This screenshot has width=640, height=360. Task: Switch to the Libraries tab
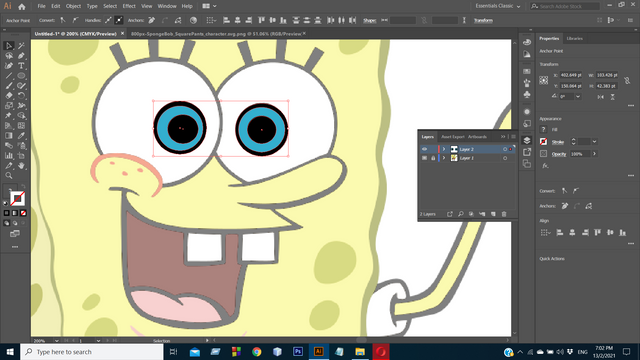[x=574, y=38]
